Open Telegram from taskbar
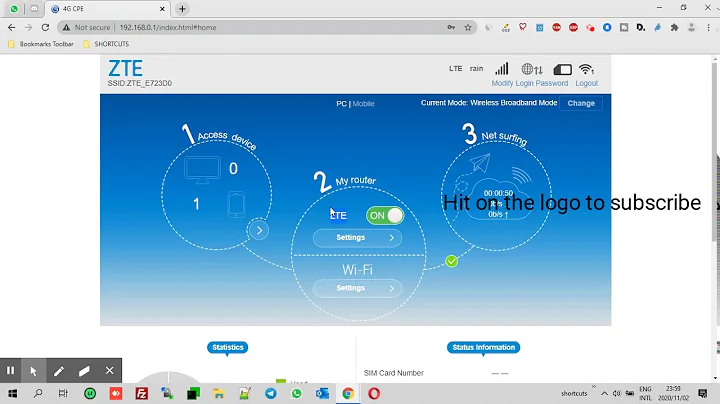 pyautogui.click(x=270, y=393)
